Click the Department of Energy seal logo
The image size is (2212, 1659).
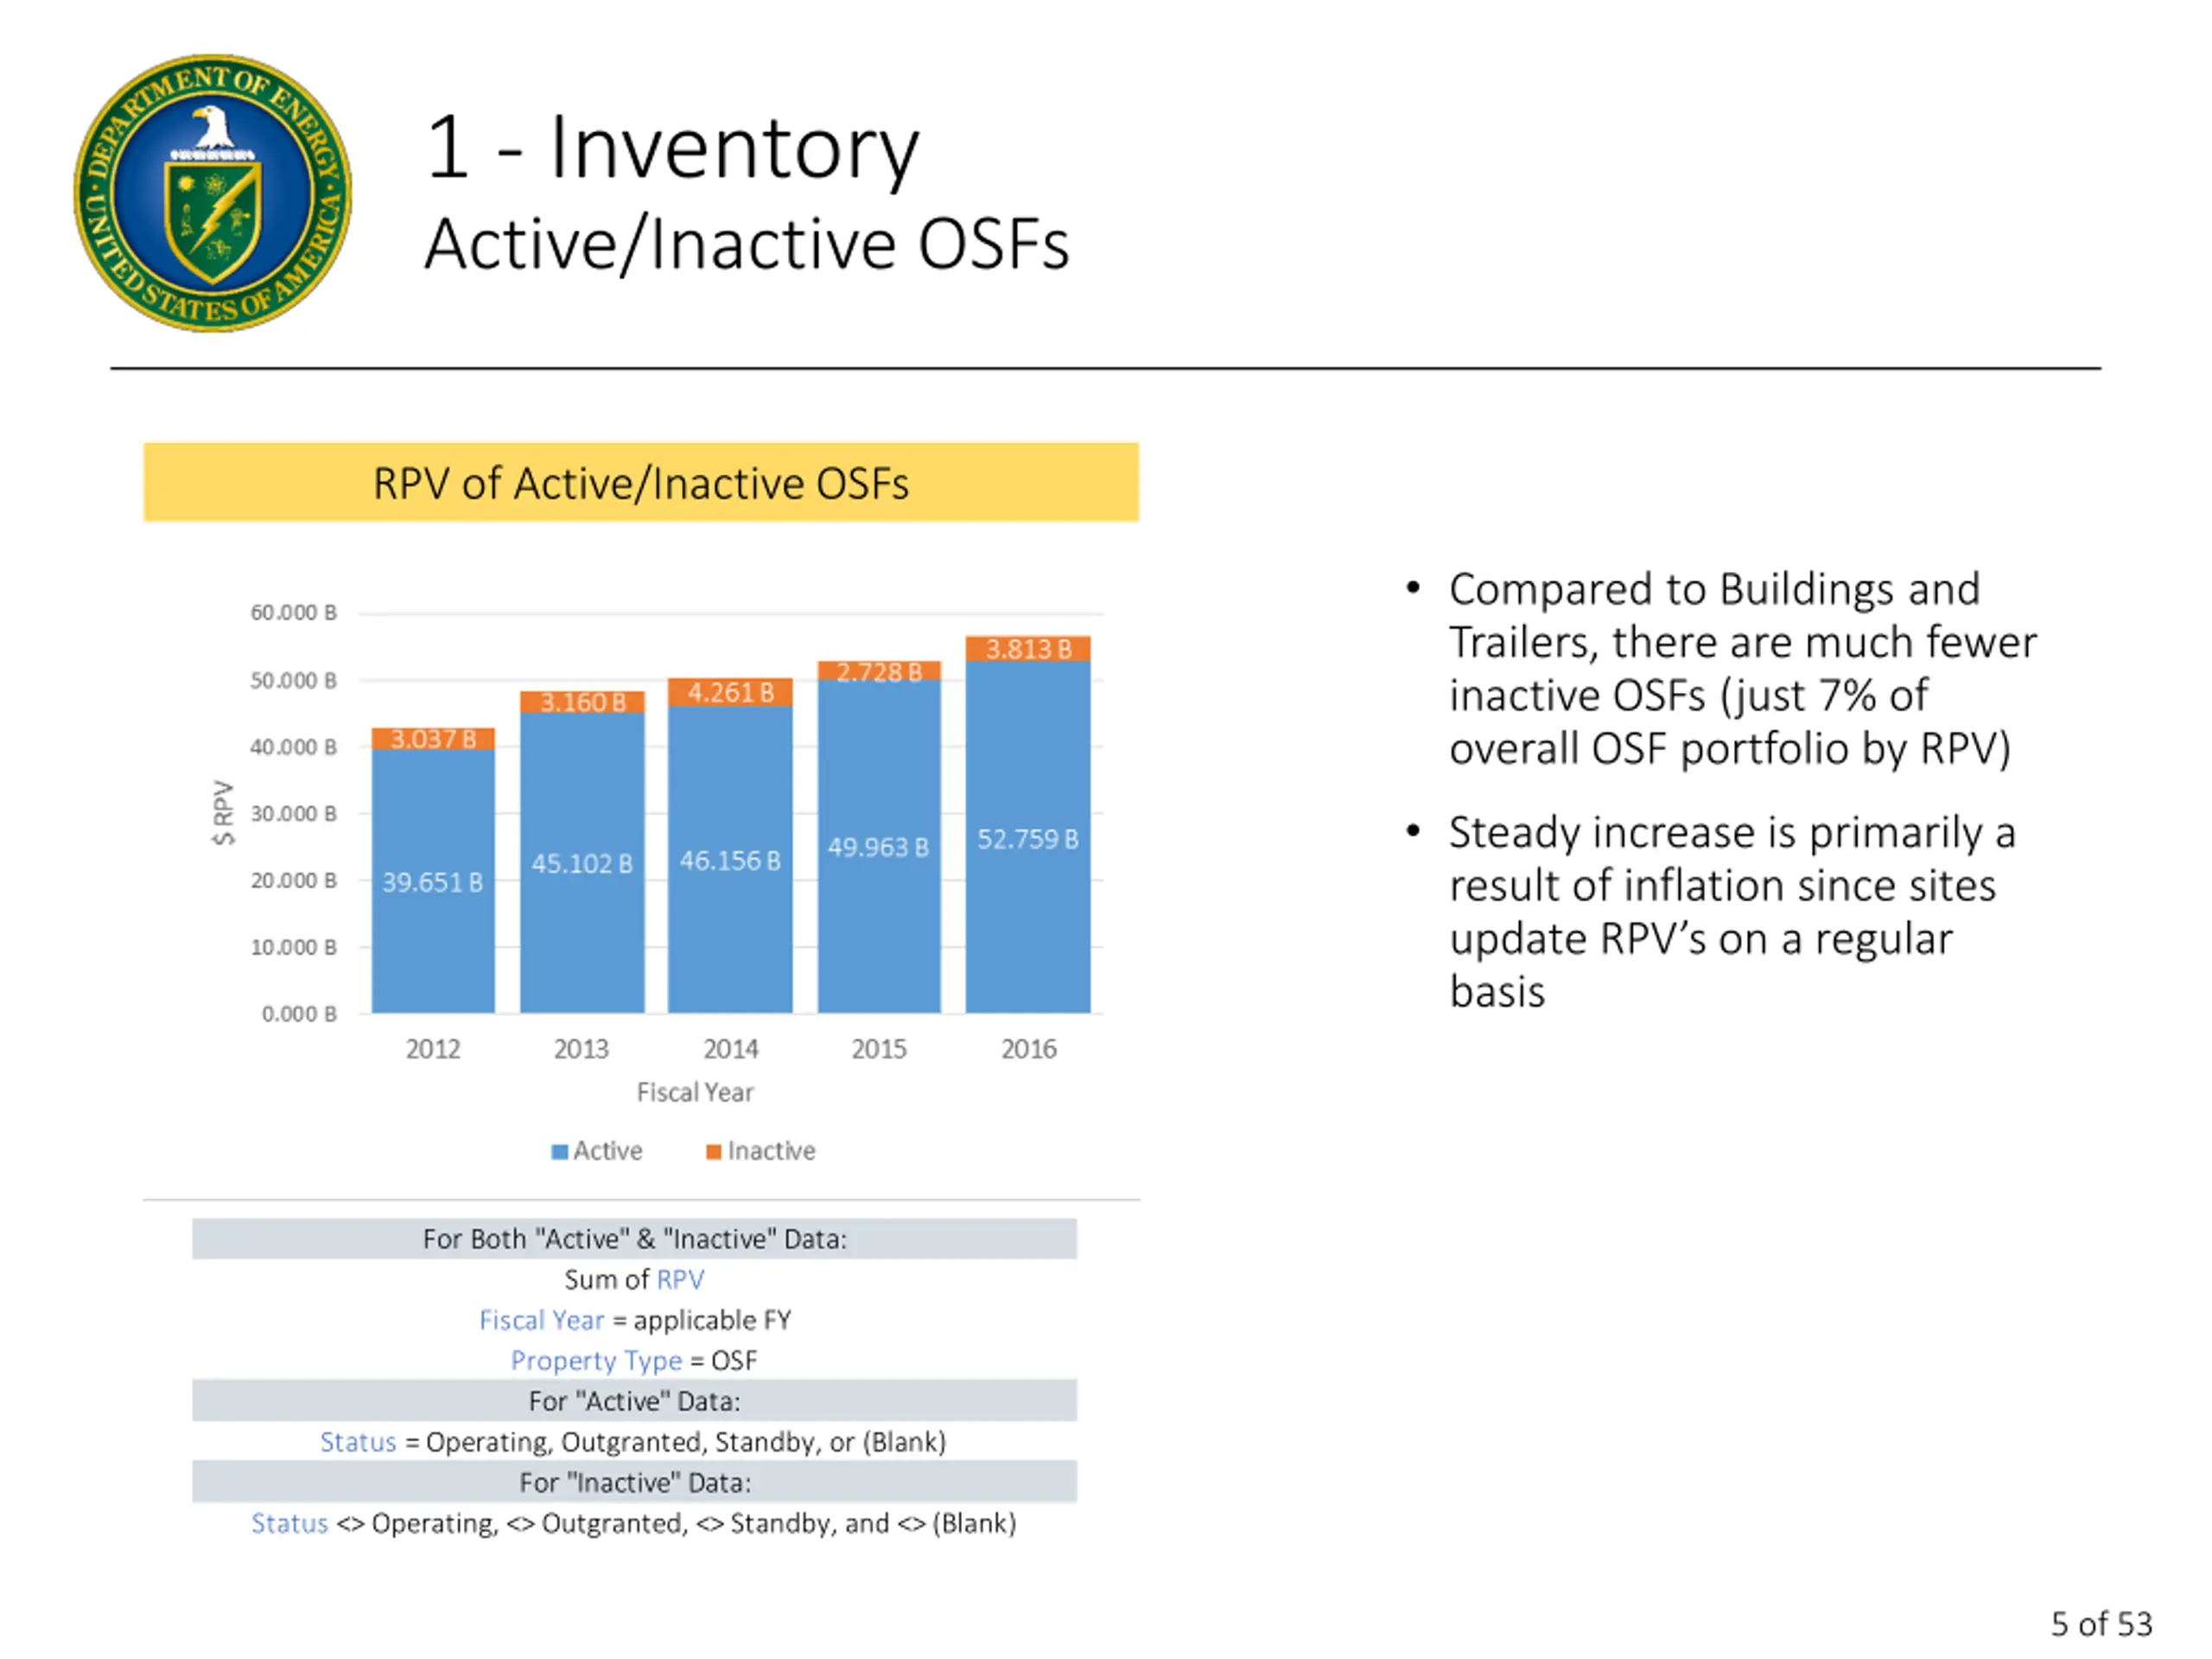tap(213, 193)
